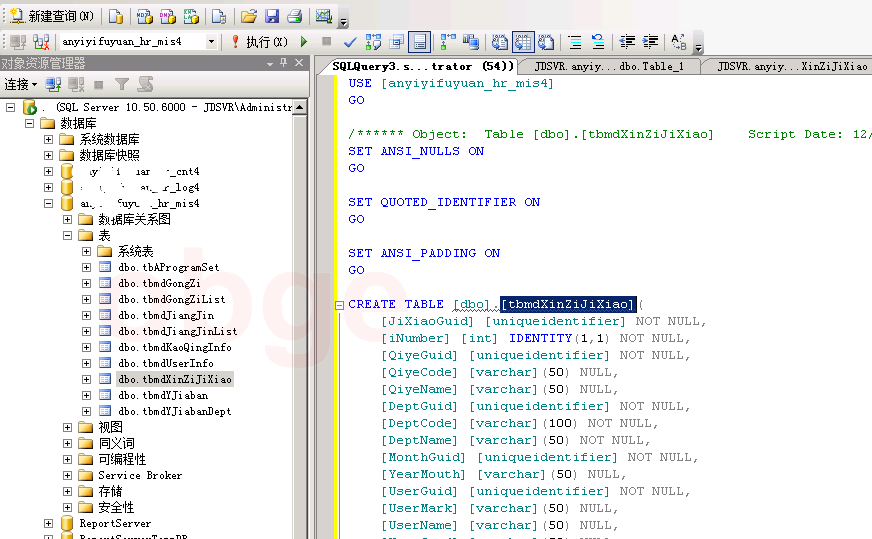Select dbo.tbmdKaoQingInfo table
872x539 pixels.
pos(175,348)
